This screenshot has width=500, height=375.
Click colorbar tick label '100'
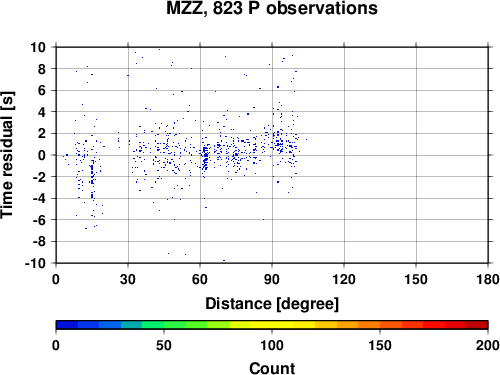(272, 345)
